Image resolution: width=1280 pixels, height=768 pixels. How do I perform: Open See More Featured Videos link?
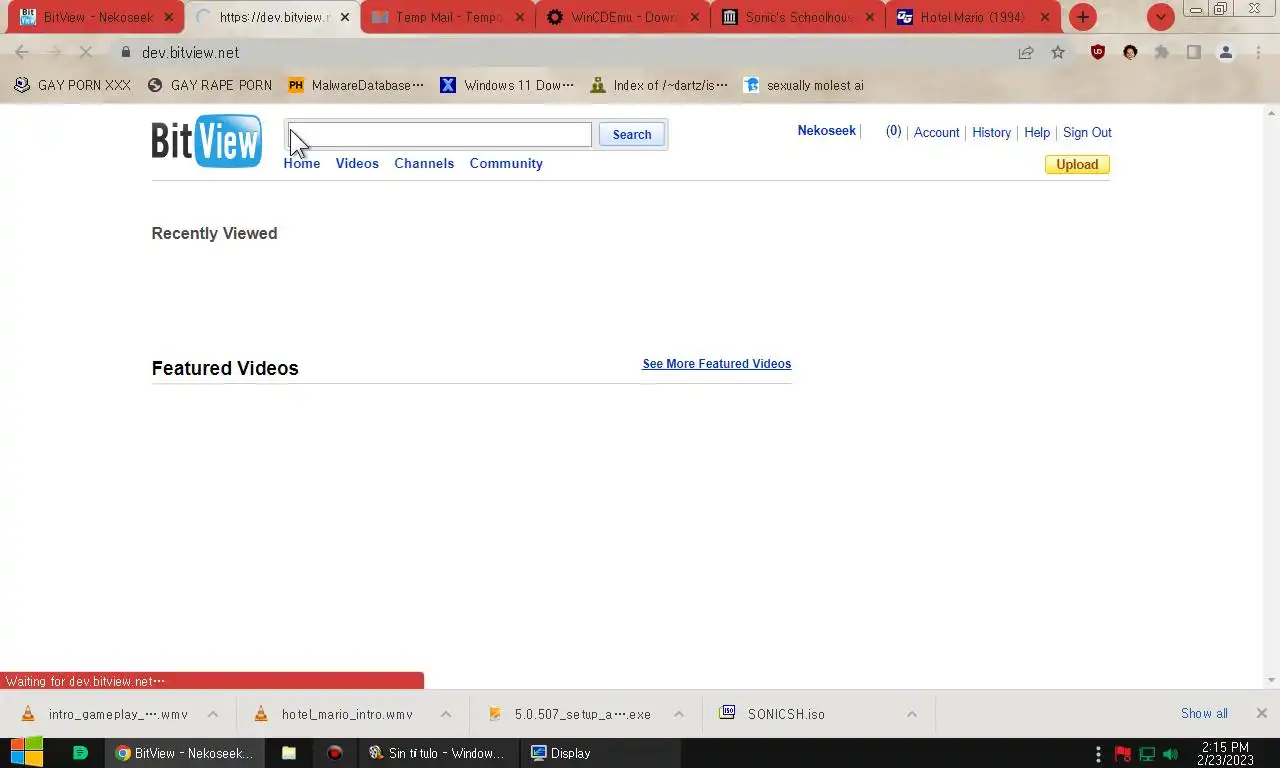coord(716,364)
